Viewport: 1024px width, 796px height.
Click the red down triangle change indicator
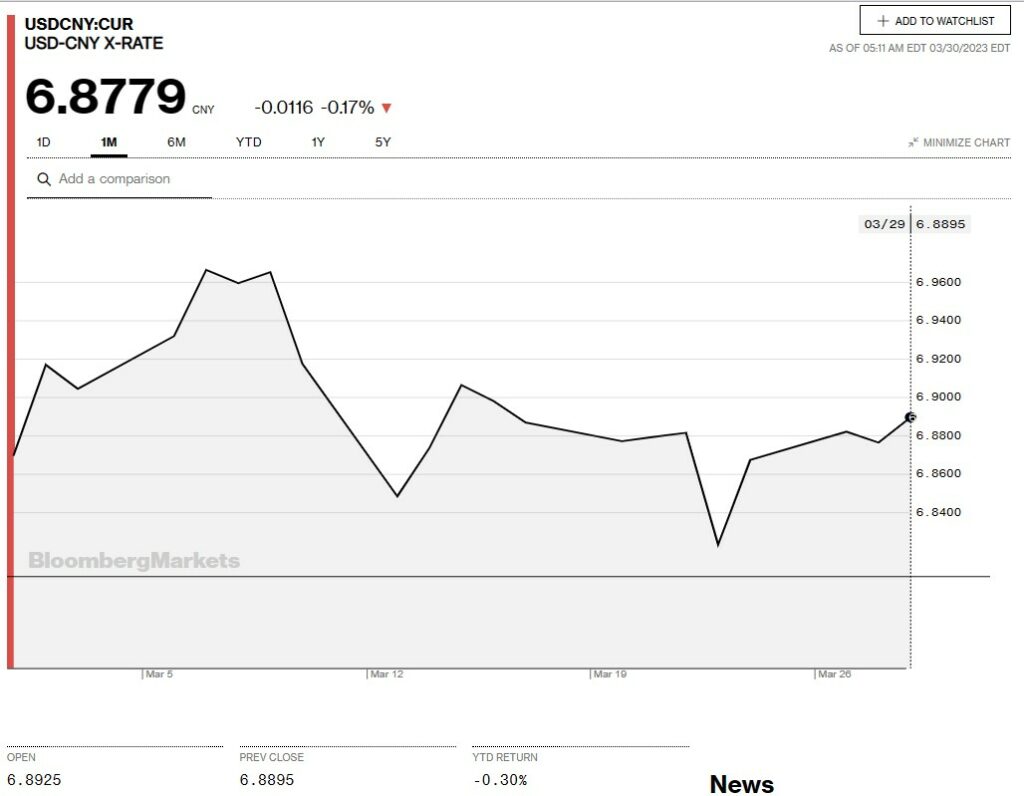click(x=387, y=108)
